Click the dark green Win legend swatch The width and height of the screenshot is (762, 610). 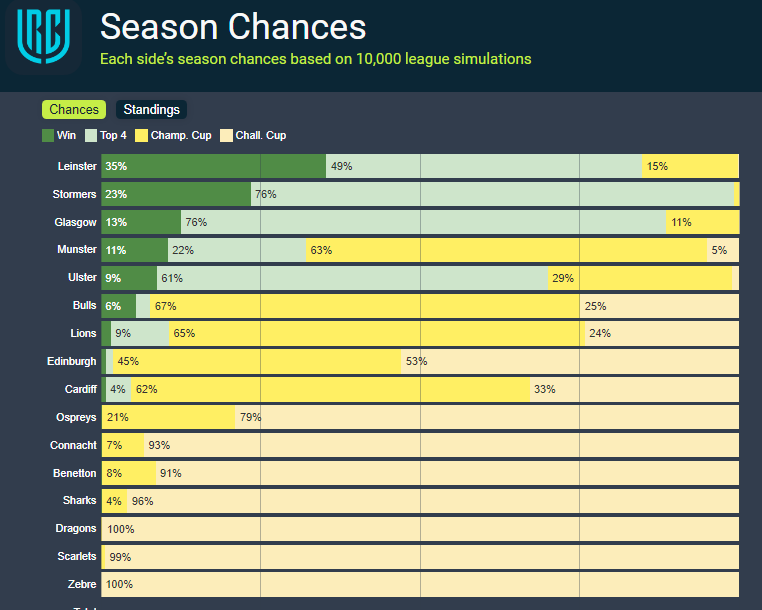click(48, 135)
